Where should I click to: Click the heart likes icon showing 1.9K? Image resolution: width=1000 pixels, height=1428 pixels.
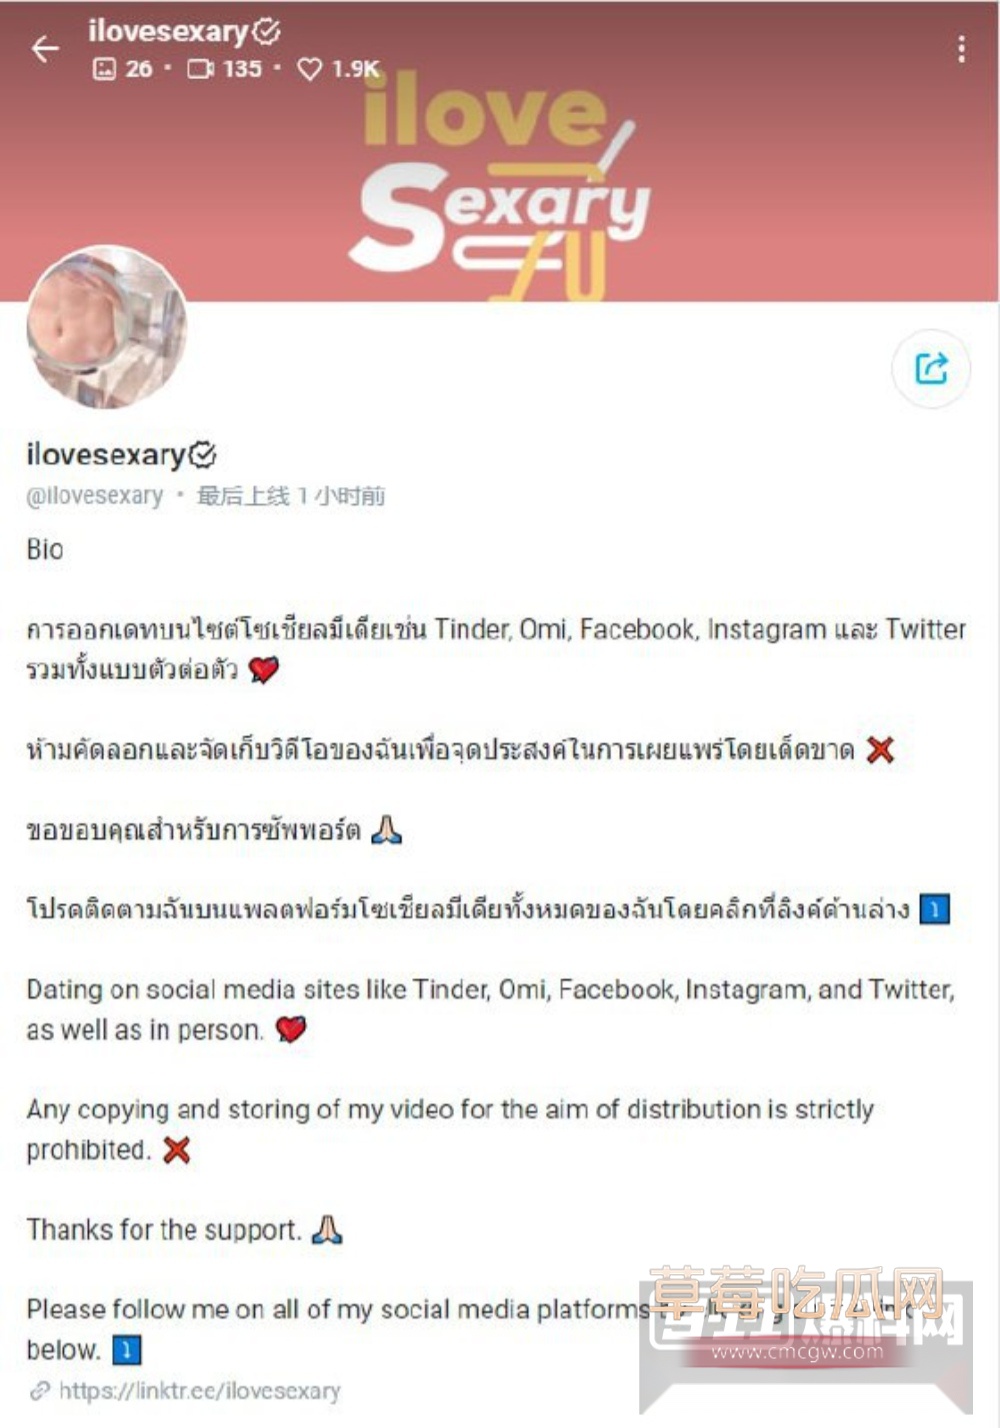click(x=310, y=69)
